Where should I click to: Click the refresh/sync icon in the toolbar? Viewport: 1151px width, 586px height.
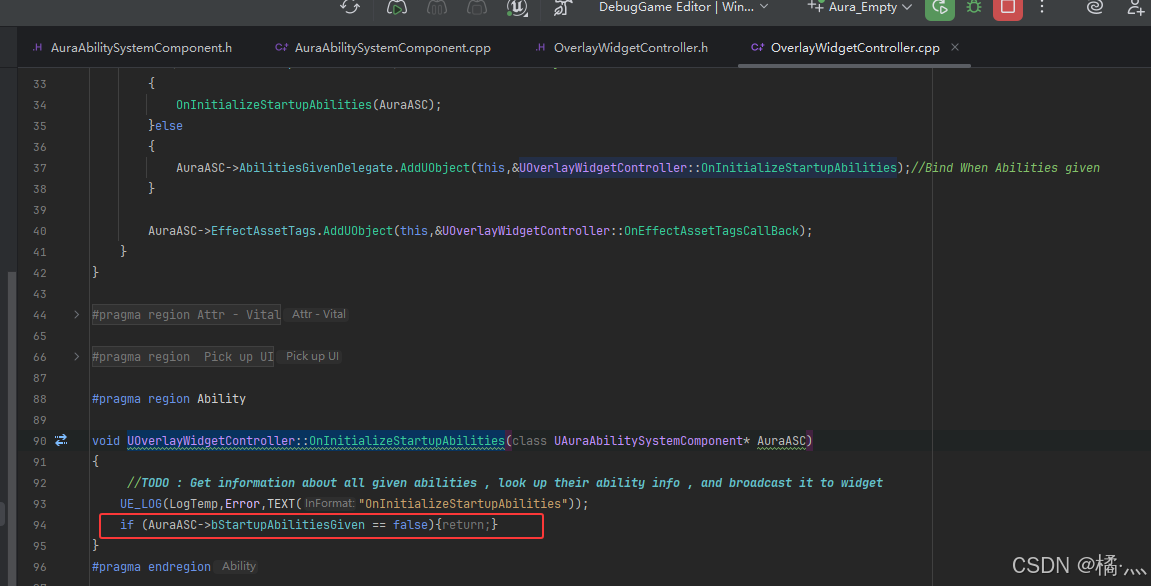[x=350, y=7]
